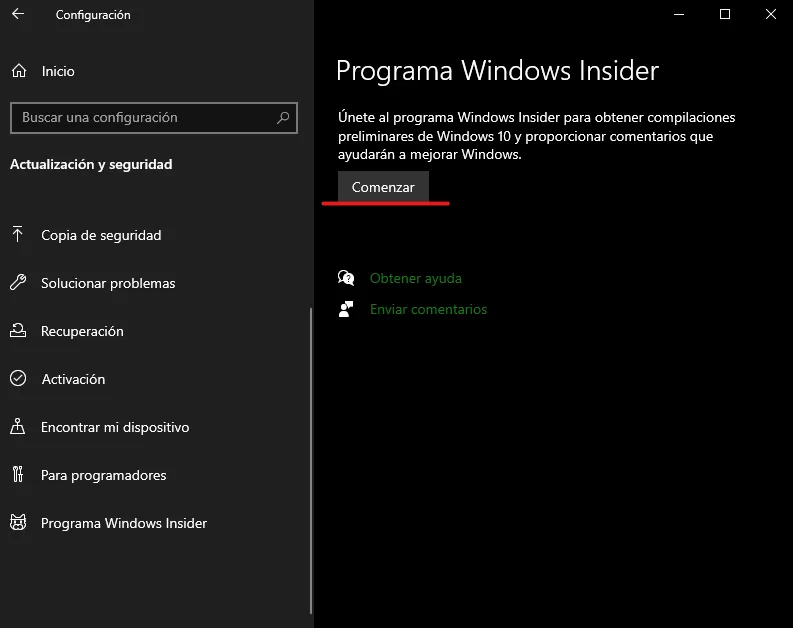Go back with the arrow icon
The image size is (793, 628).
18,14
